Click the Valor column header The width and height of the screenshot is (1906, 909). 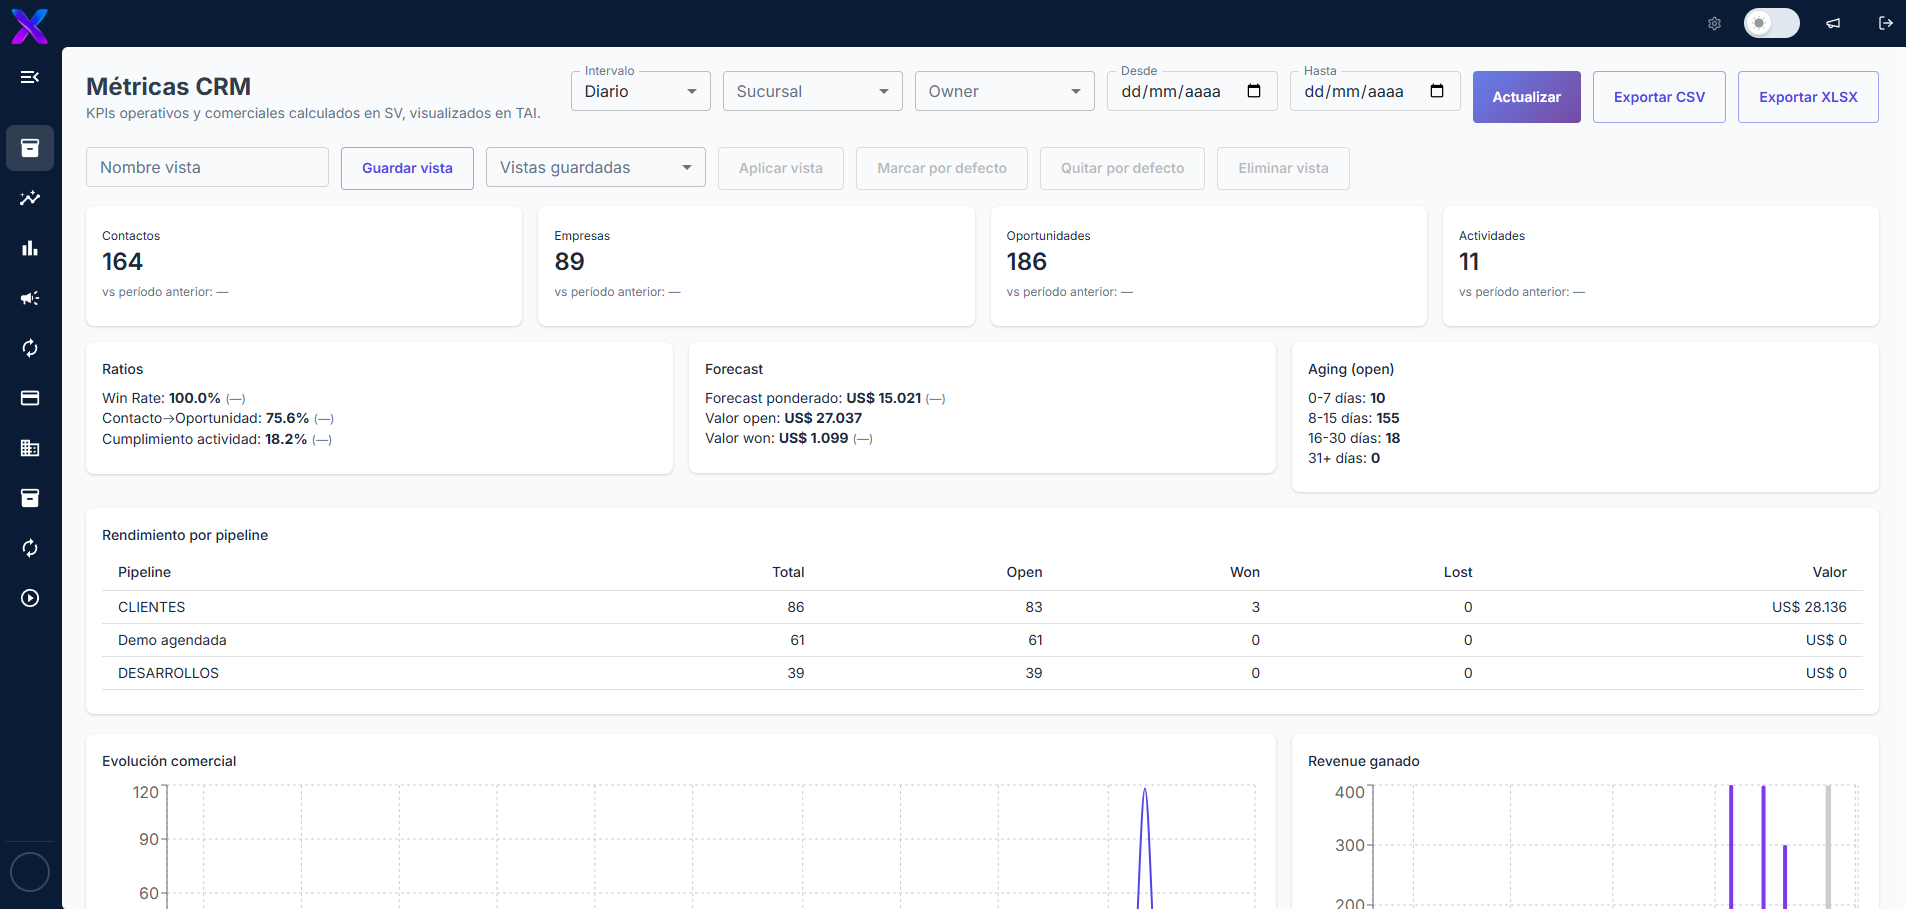pos(1829,572)
